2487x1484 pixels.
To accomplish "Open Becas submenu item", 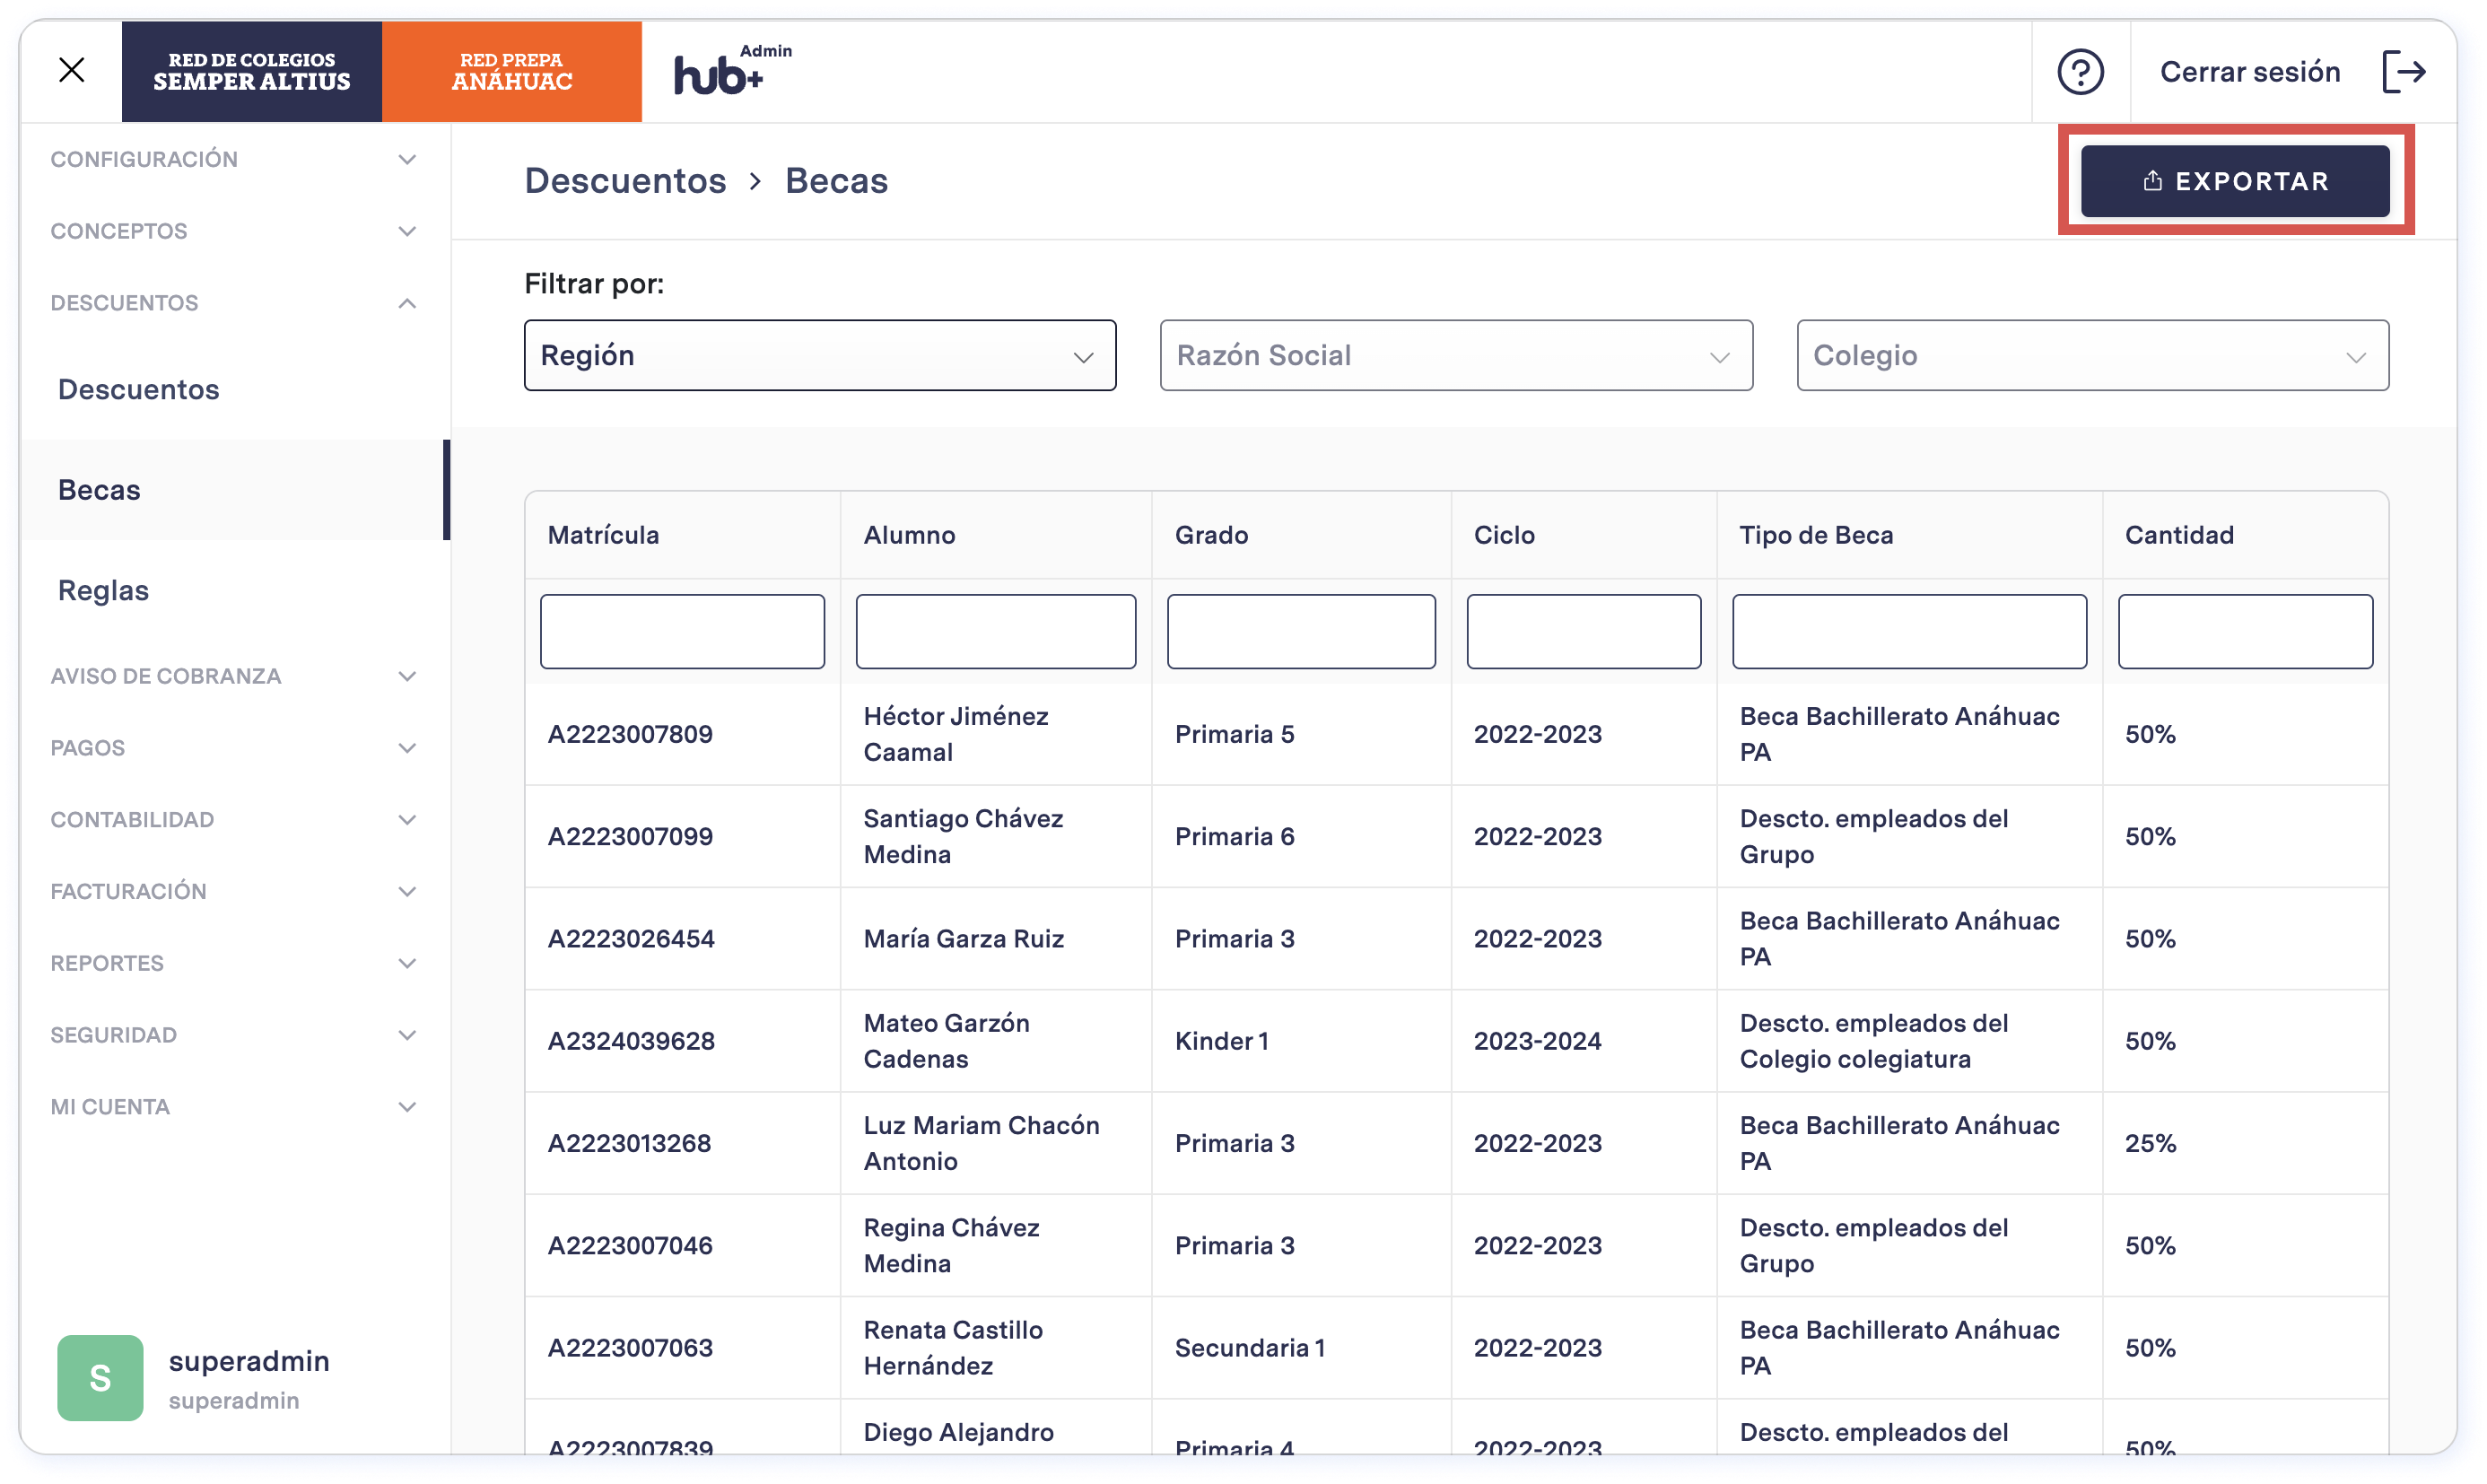I will pyautogui.click(x=234, y=490).
